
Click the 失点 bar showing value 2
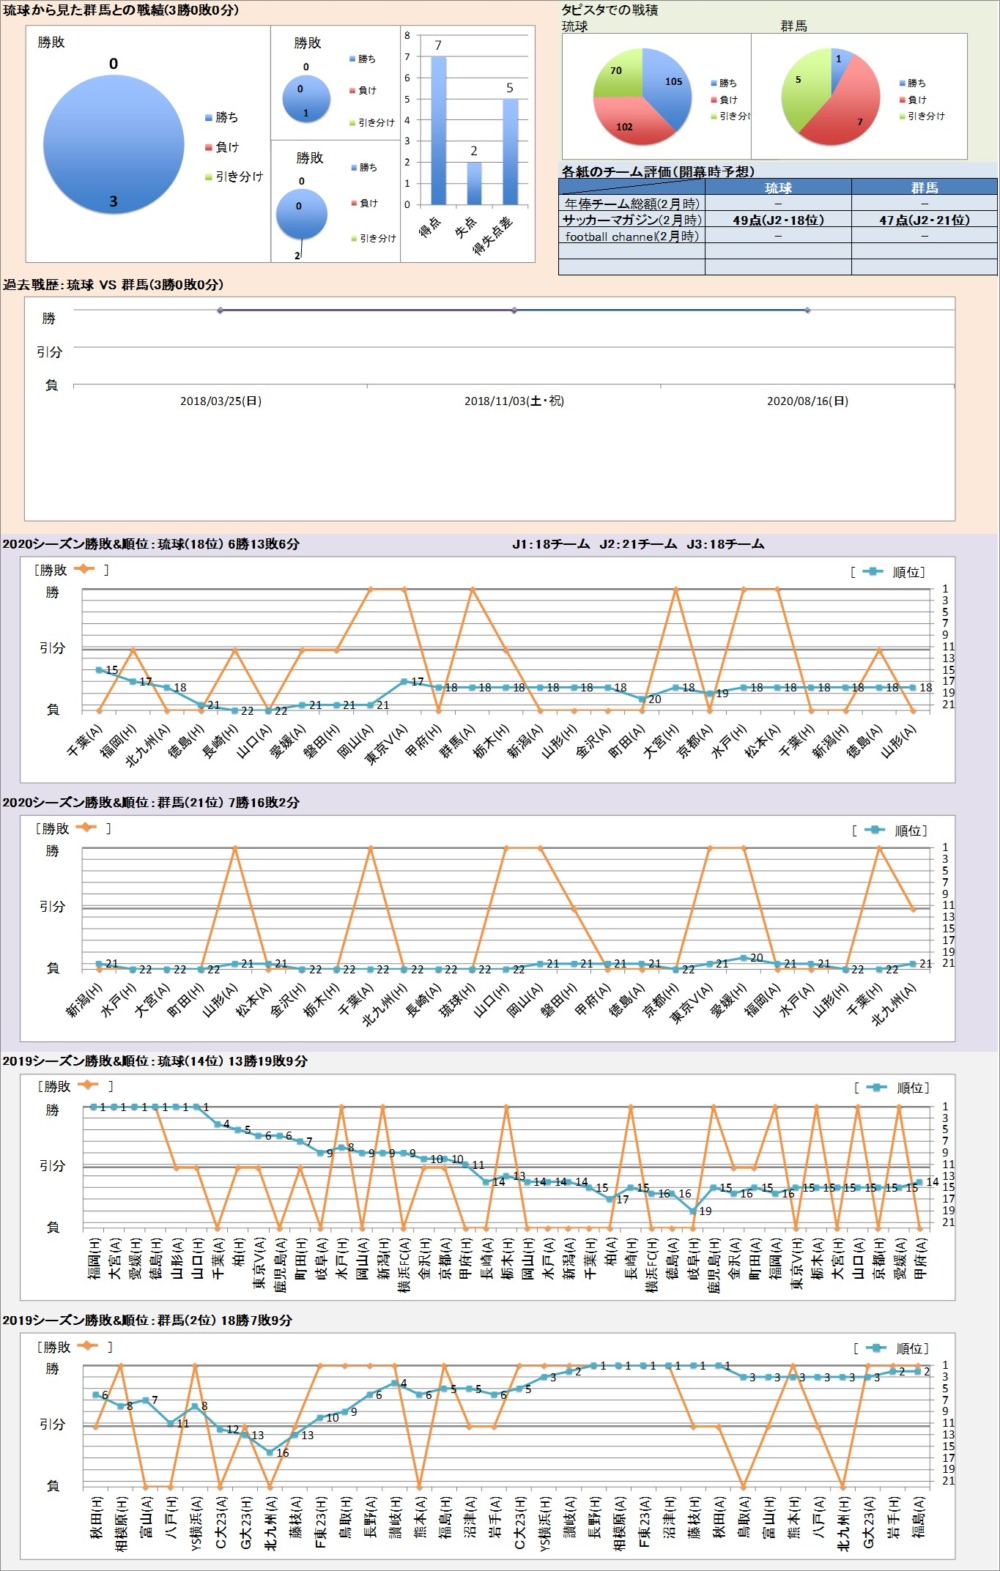point(474,183)
